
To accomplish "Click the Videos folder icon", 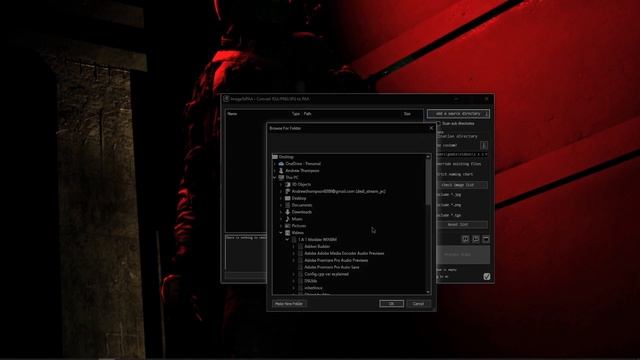I will tap(288, 233).
